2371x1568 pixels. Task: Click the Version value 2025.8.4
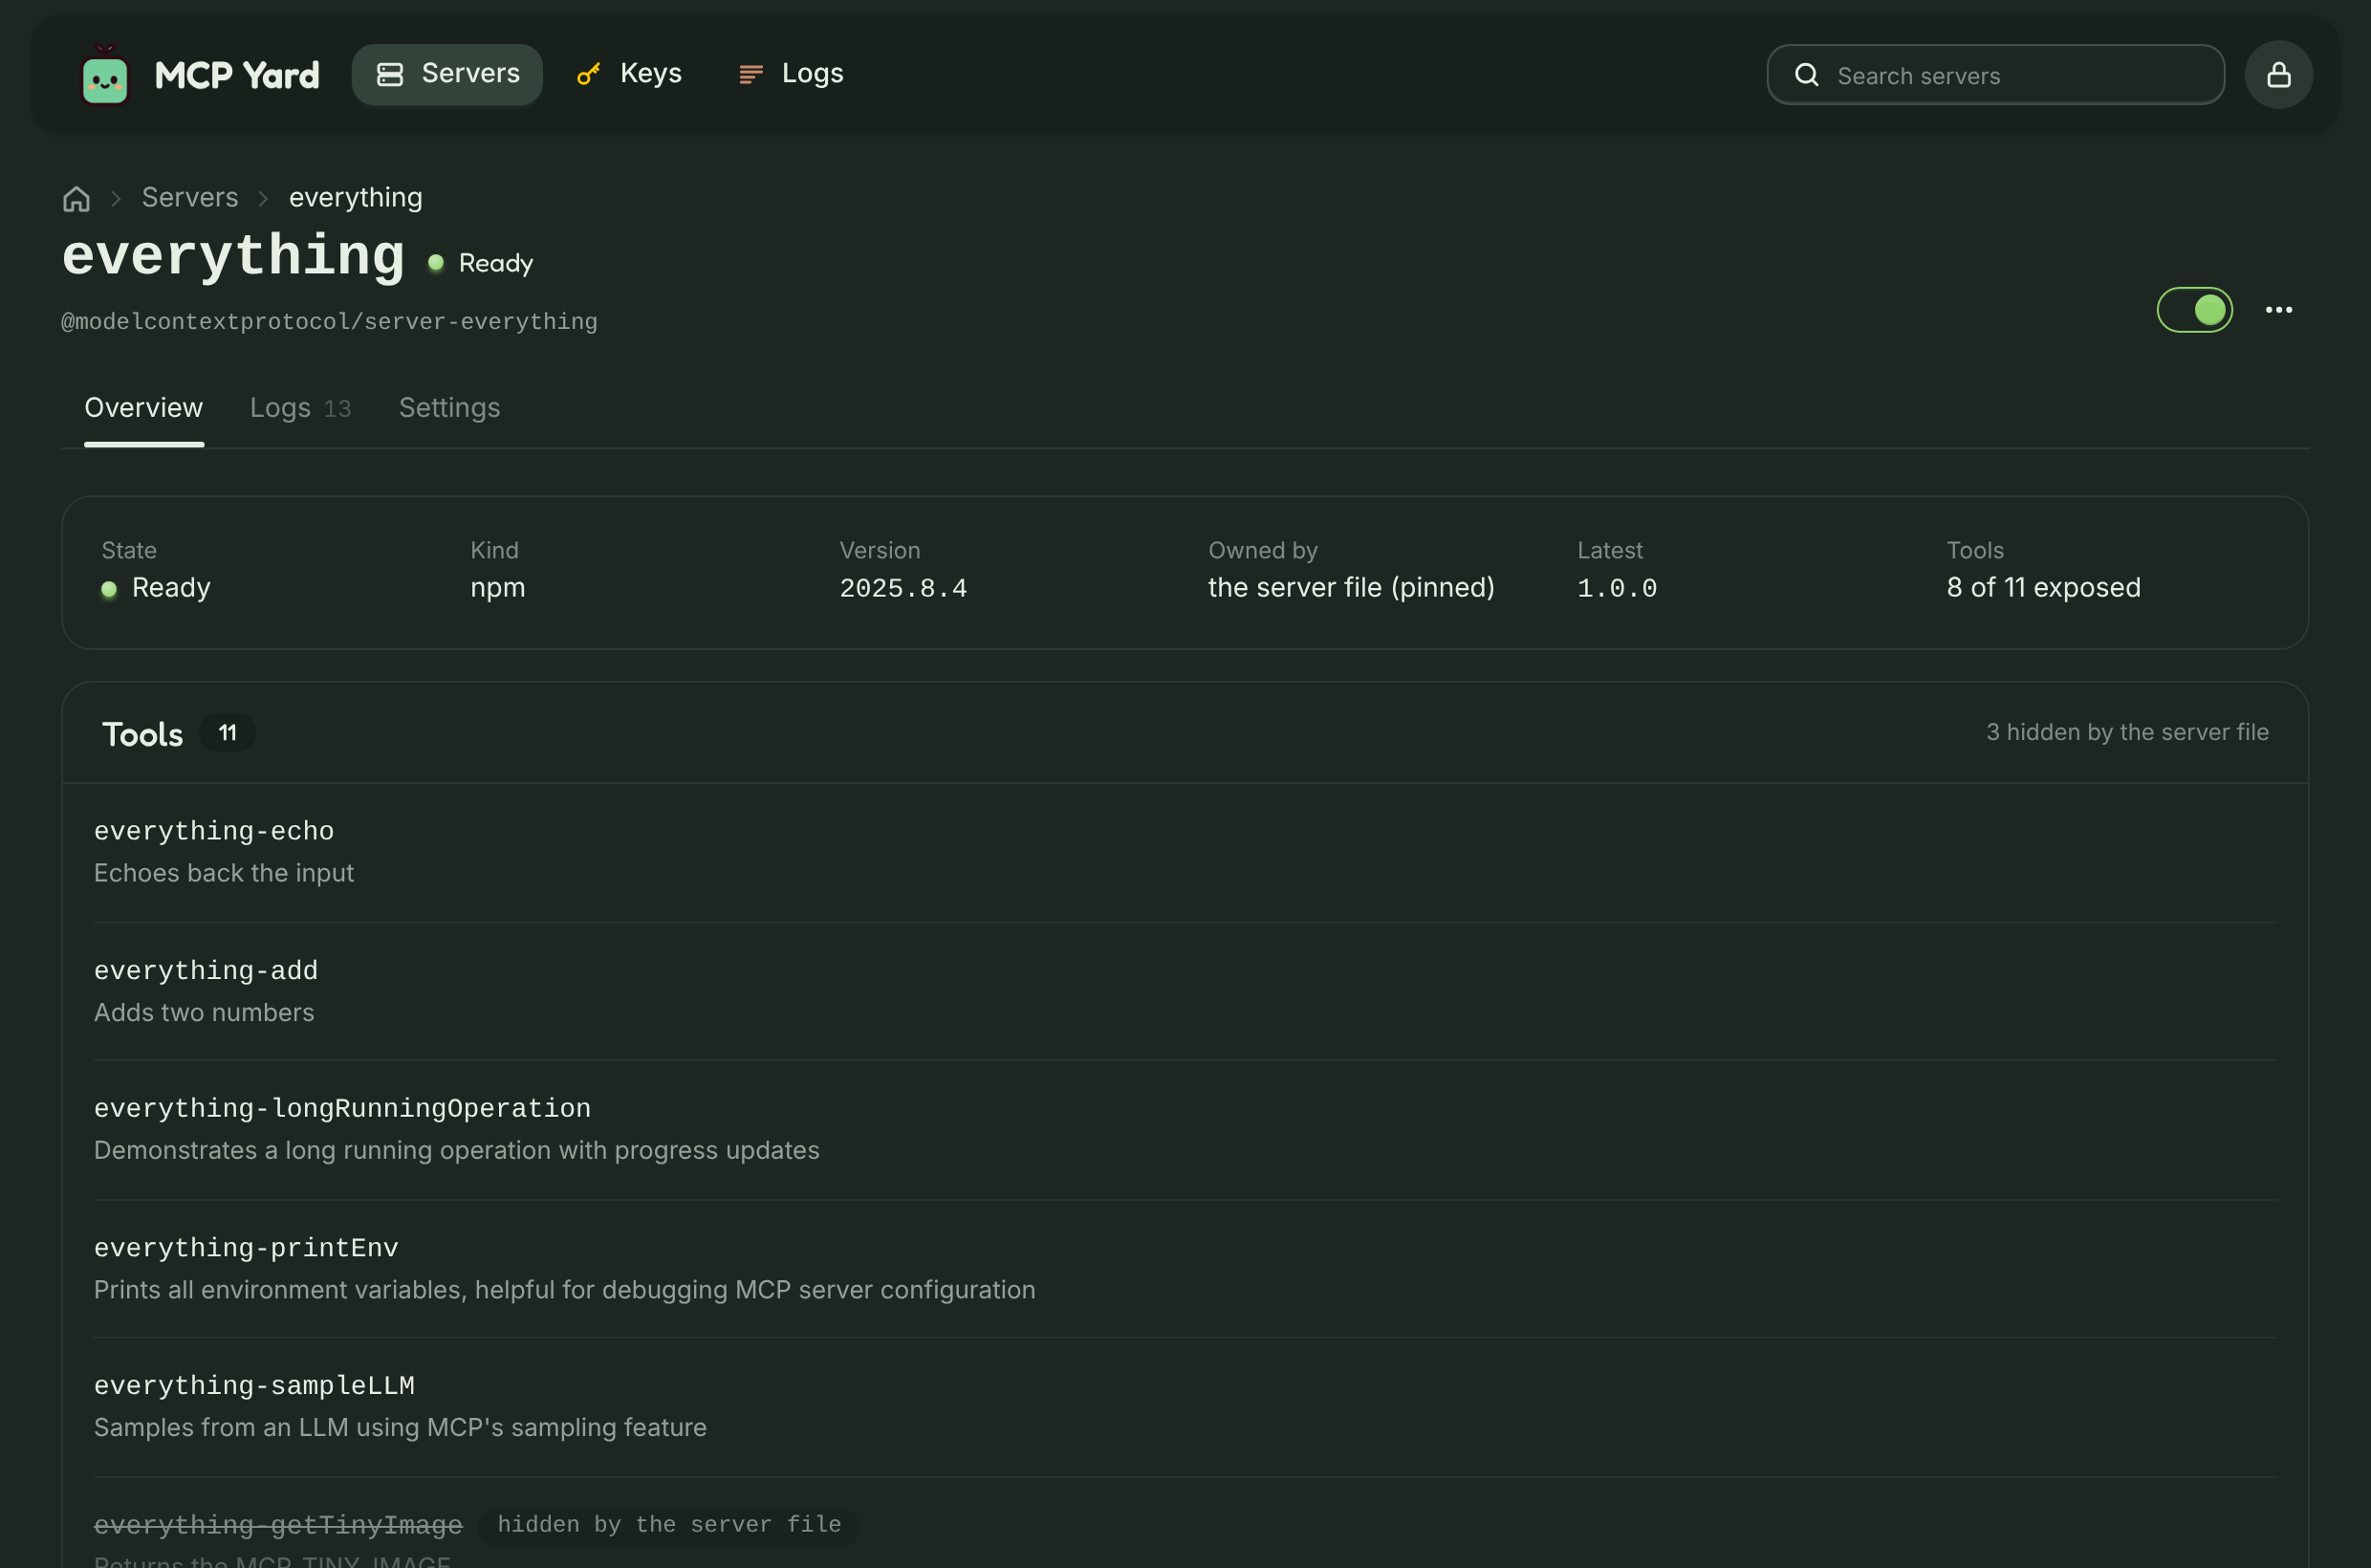(x=903, y=588)
